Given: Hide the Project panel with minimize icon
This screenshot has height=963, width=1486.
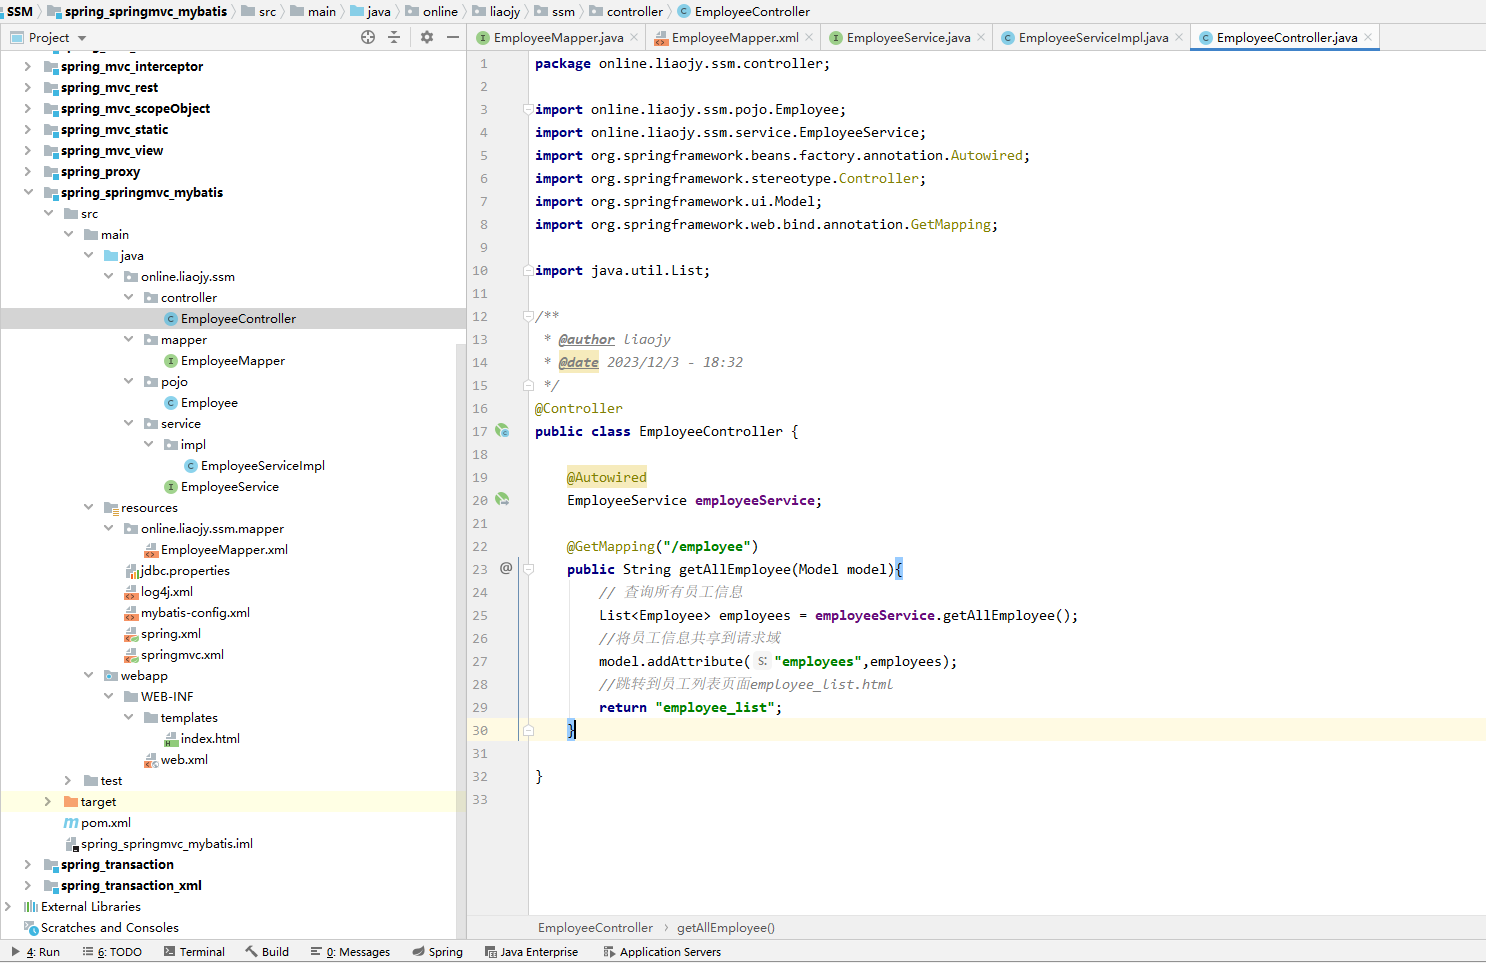Looking at the screenshot, I should (453, 37).
